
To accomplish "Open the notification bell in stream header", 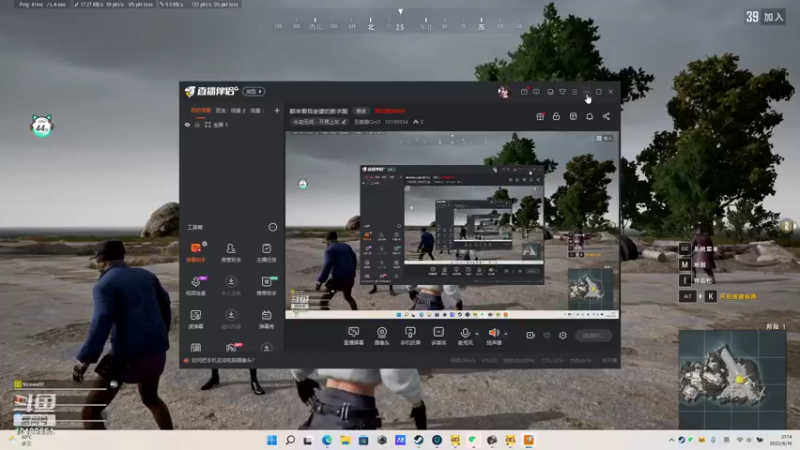I will (589, 116).
